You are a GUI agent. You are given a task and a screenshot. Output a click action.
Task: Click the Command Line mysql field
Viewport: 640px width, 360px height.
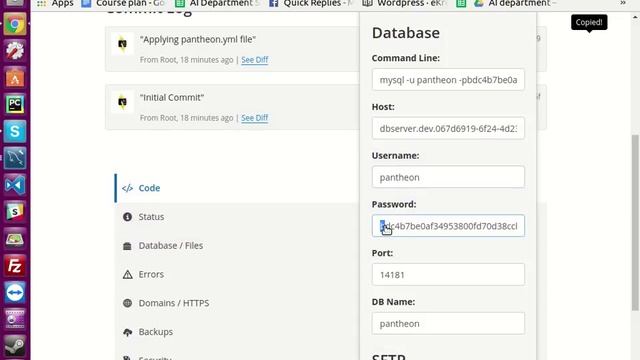[448, 80]
